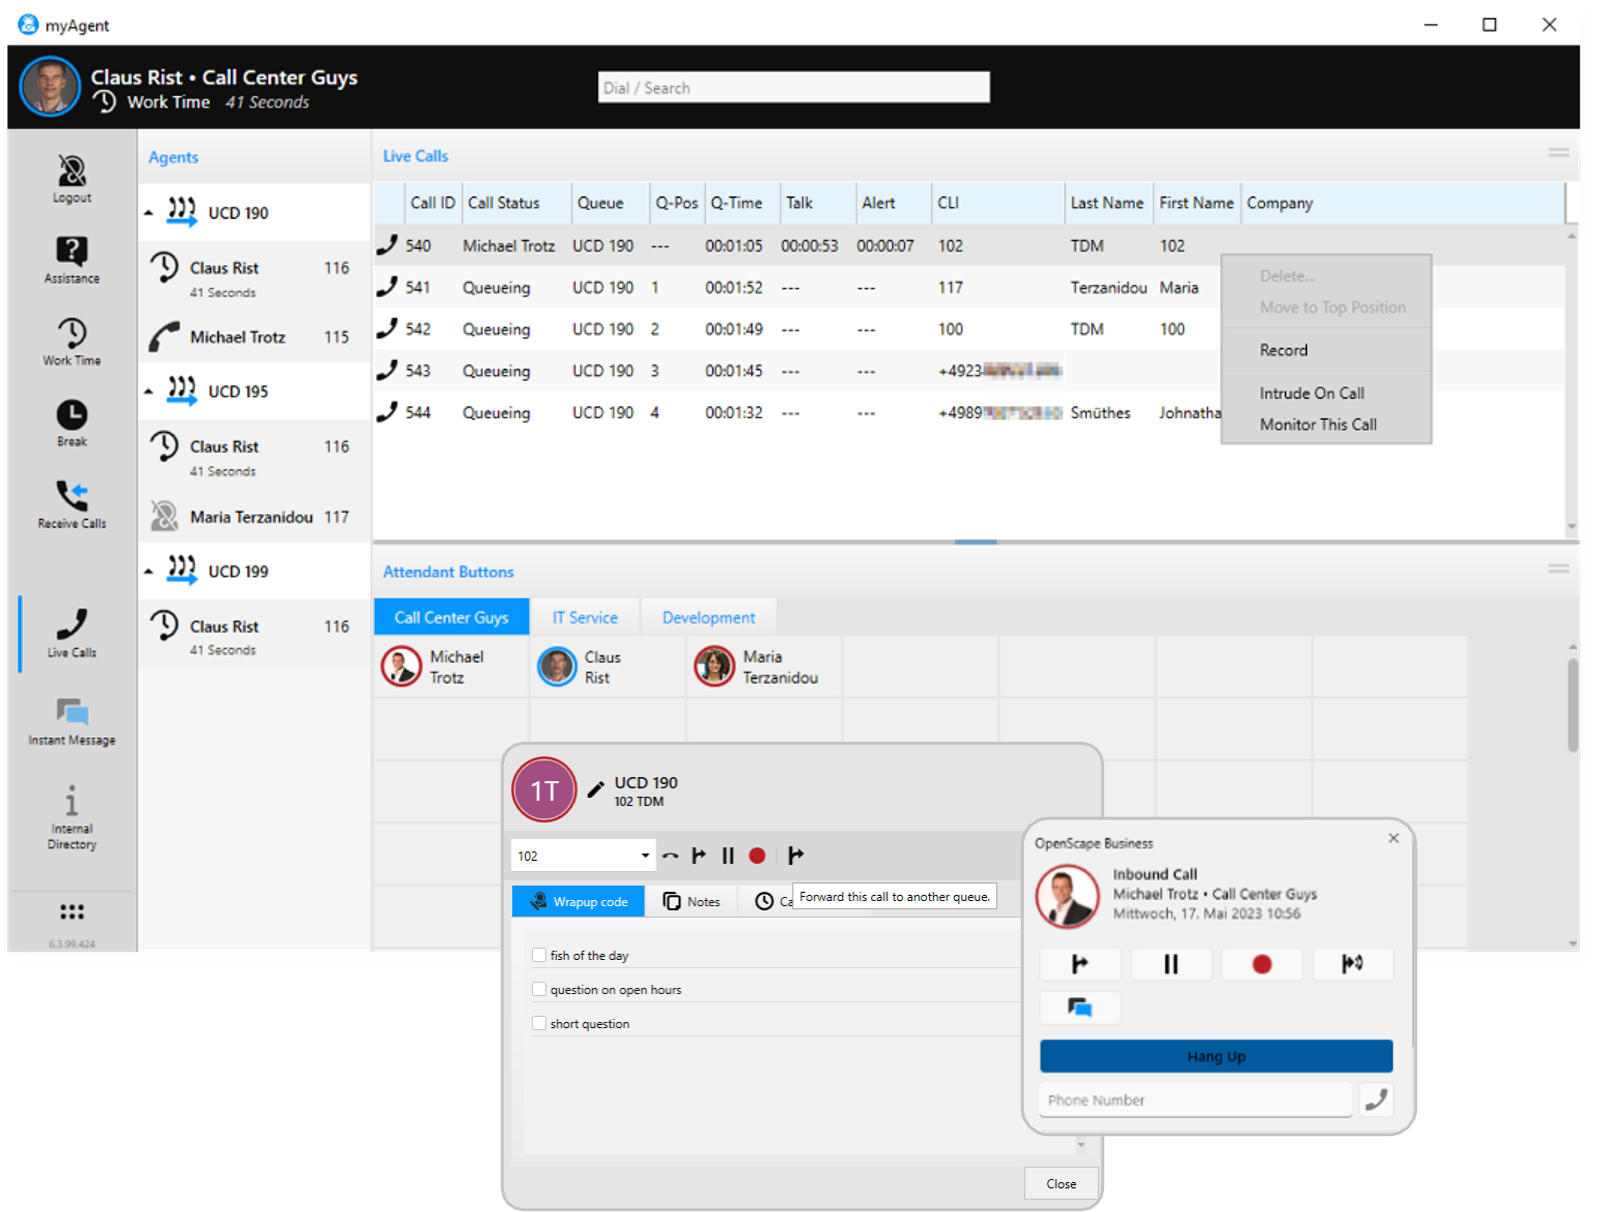Switch to the Development tab
1604x1212 pixels.
[708, 617]
